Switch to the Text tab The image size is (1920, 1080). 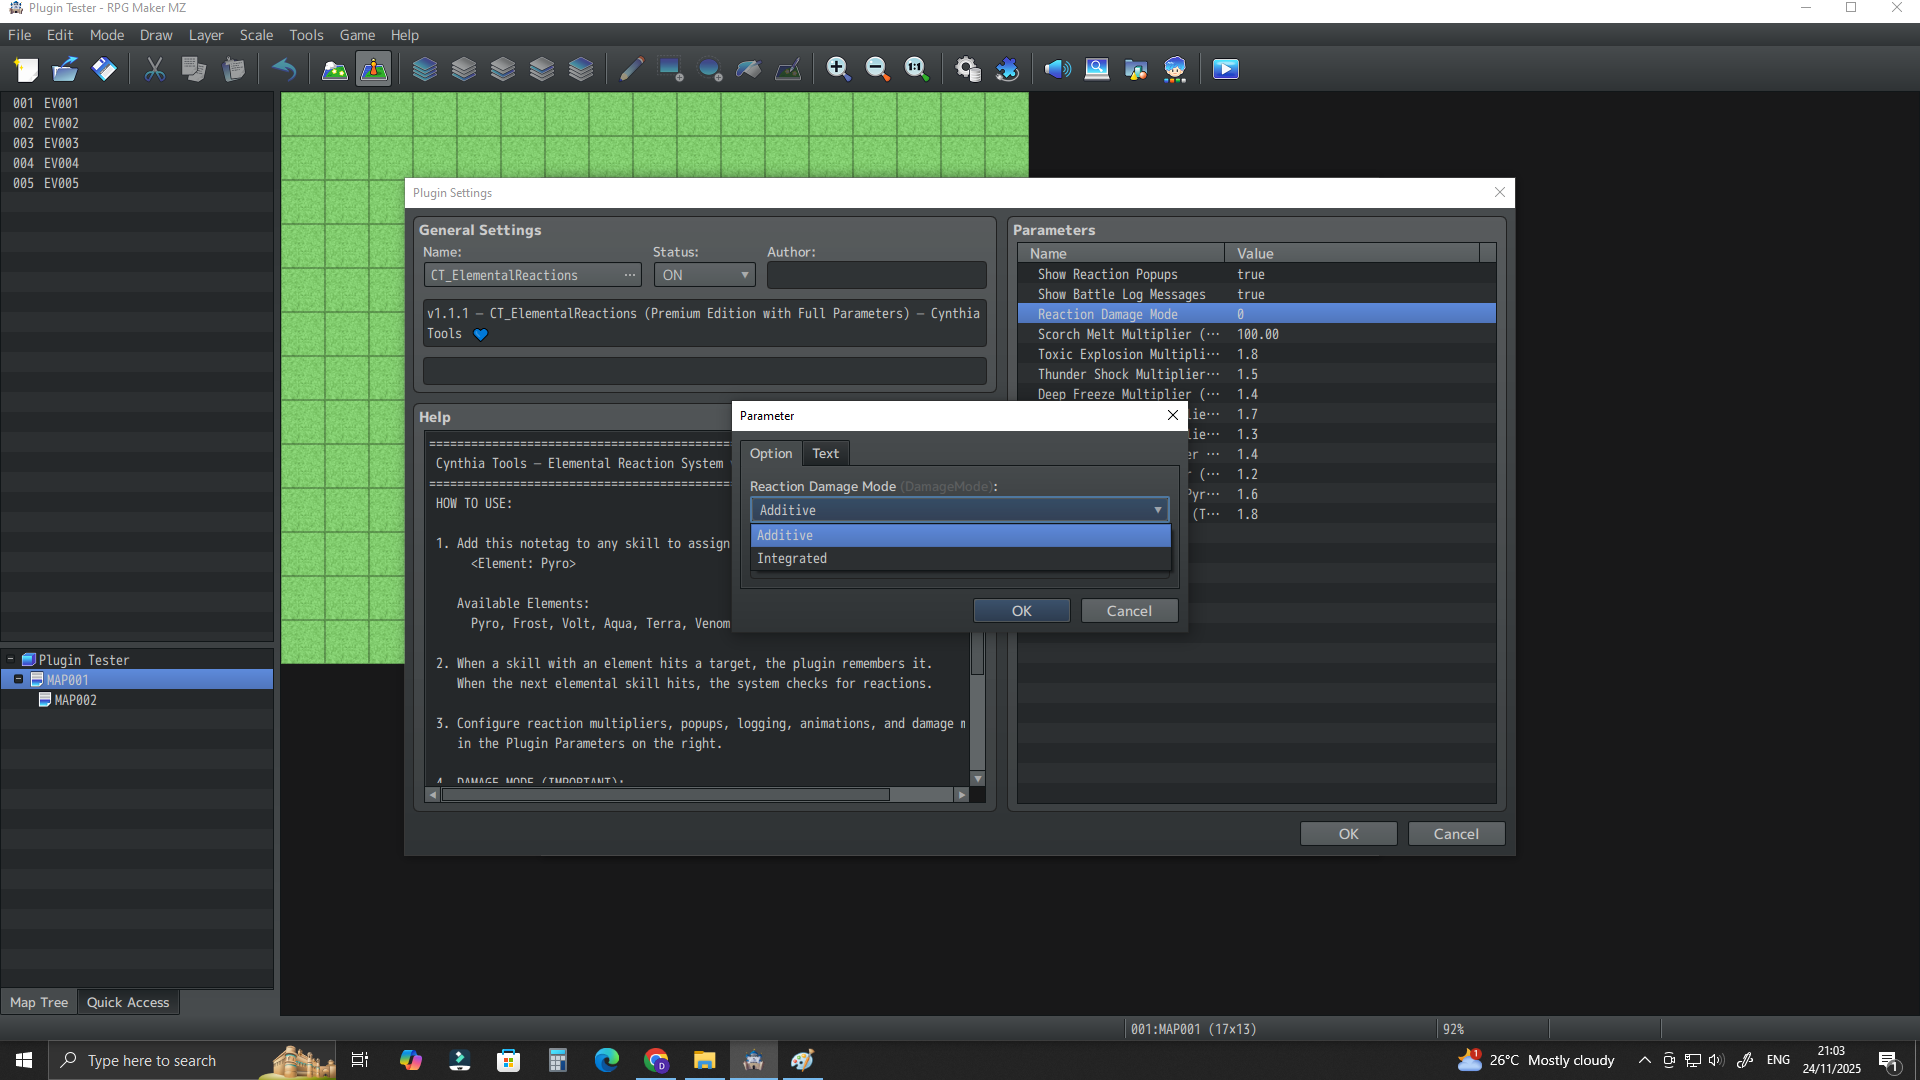click(x=825, y=453)
